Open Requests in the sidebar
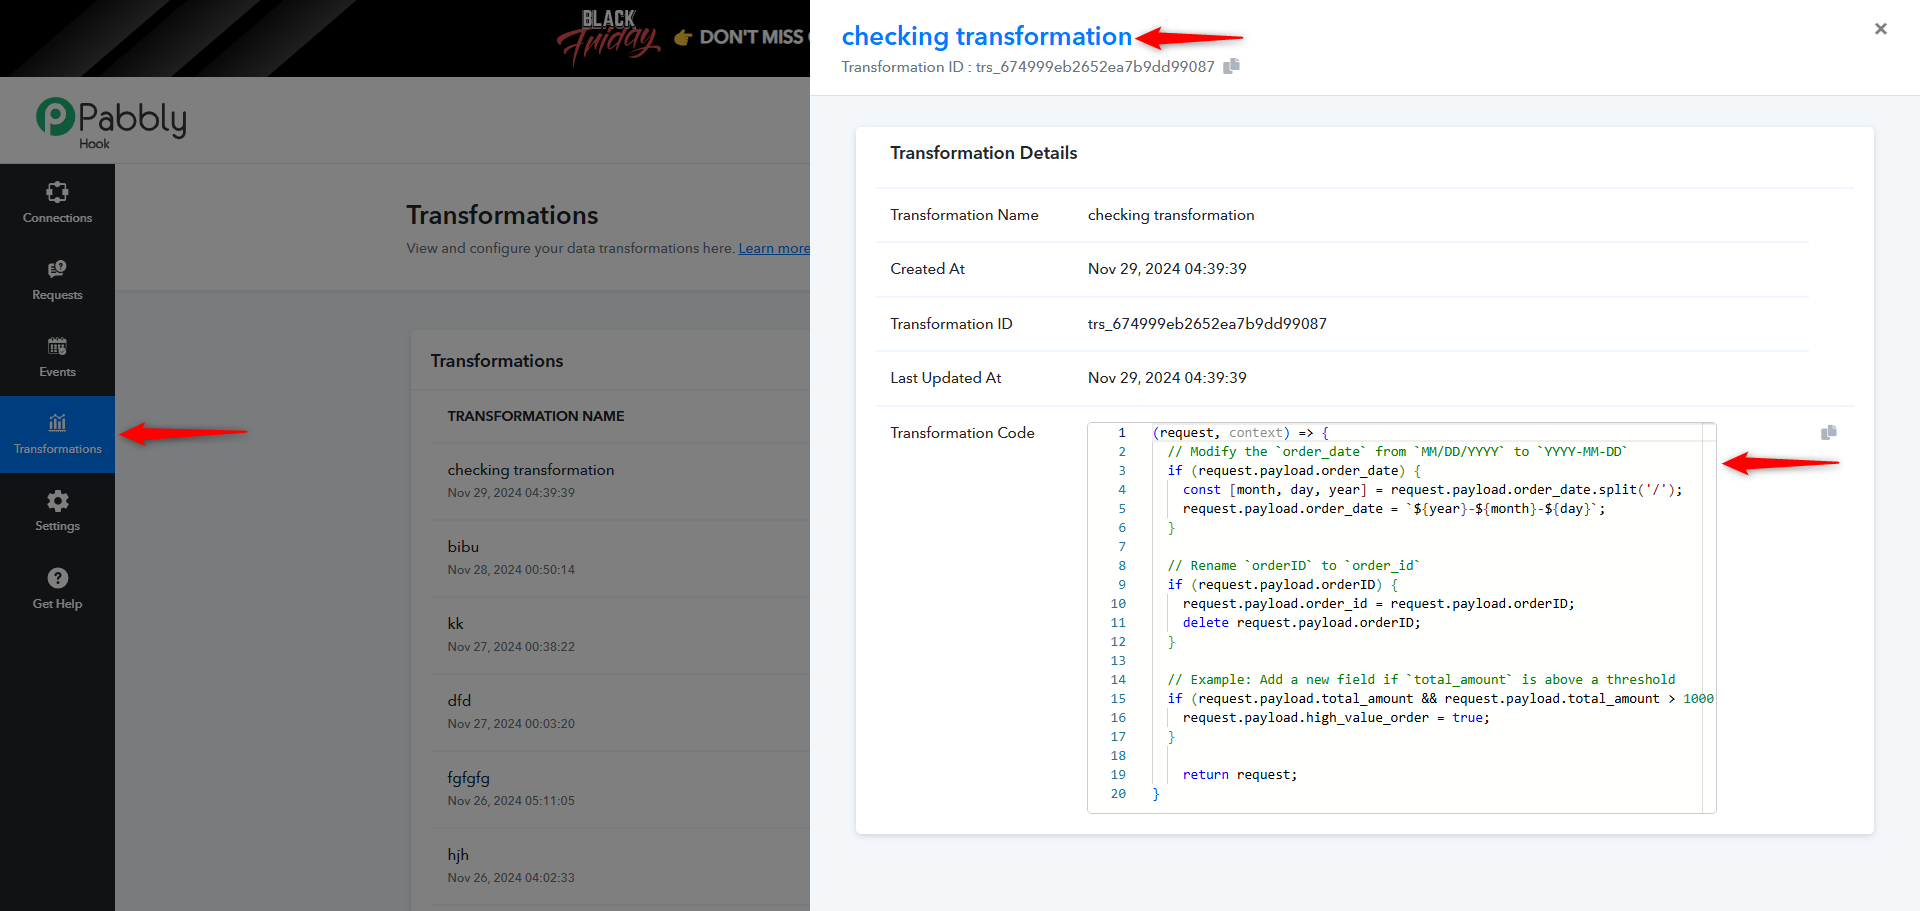The image size is (1920, 911). [x=57, y=280]
